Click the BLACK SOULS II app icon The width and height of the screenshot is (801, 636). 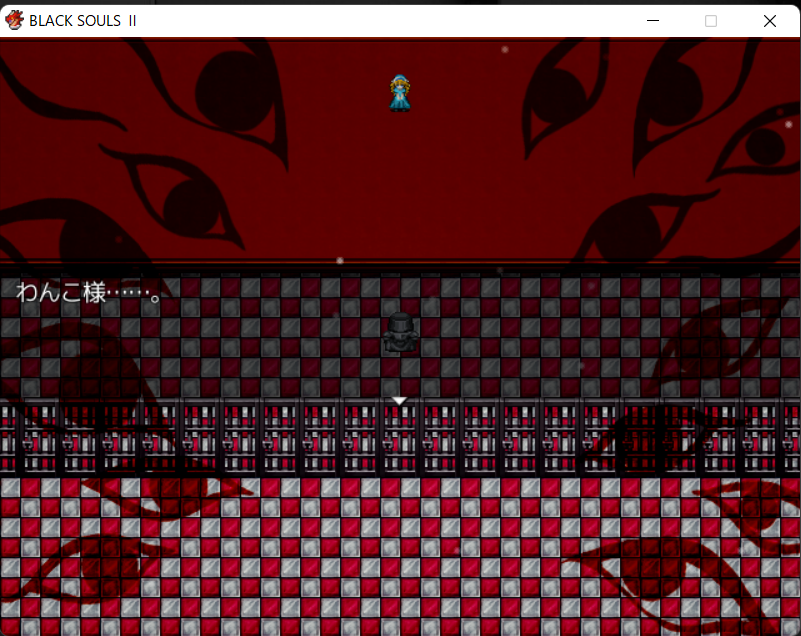click(x=14, y=20)
